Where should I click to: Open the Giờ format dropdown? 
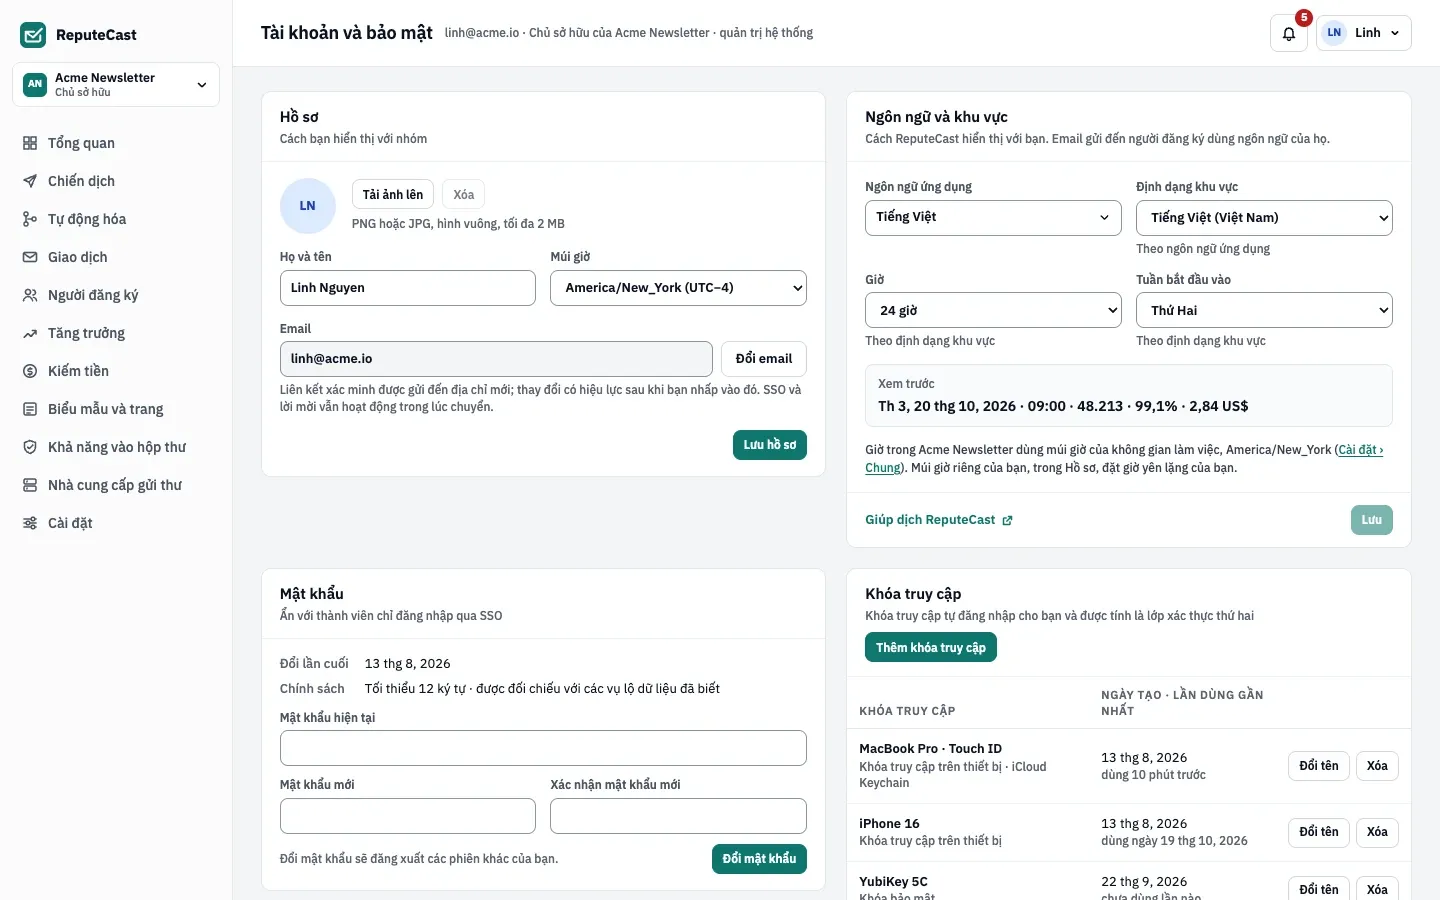coord(993,311)
